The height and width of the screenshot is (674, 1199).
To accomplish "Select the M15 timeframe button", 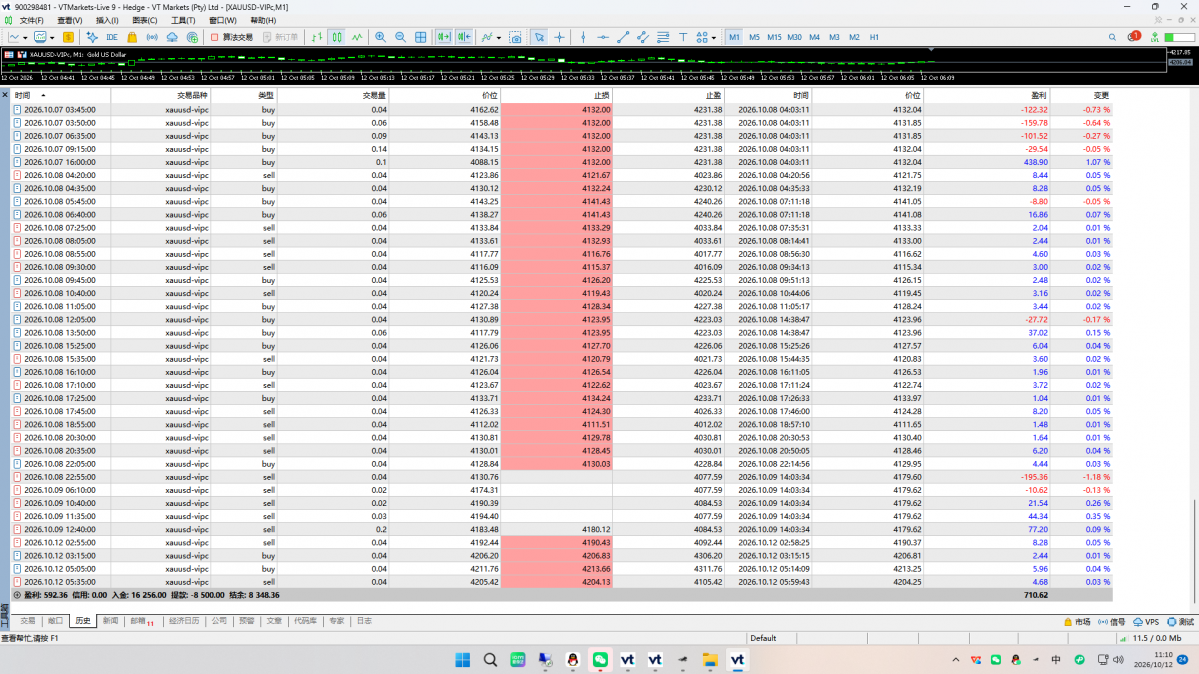I will [774, 37].
